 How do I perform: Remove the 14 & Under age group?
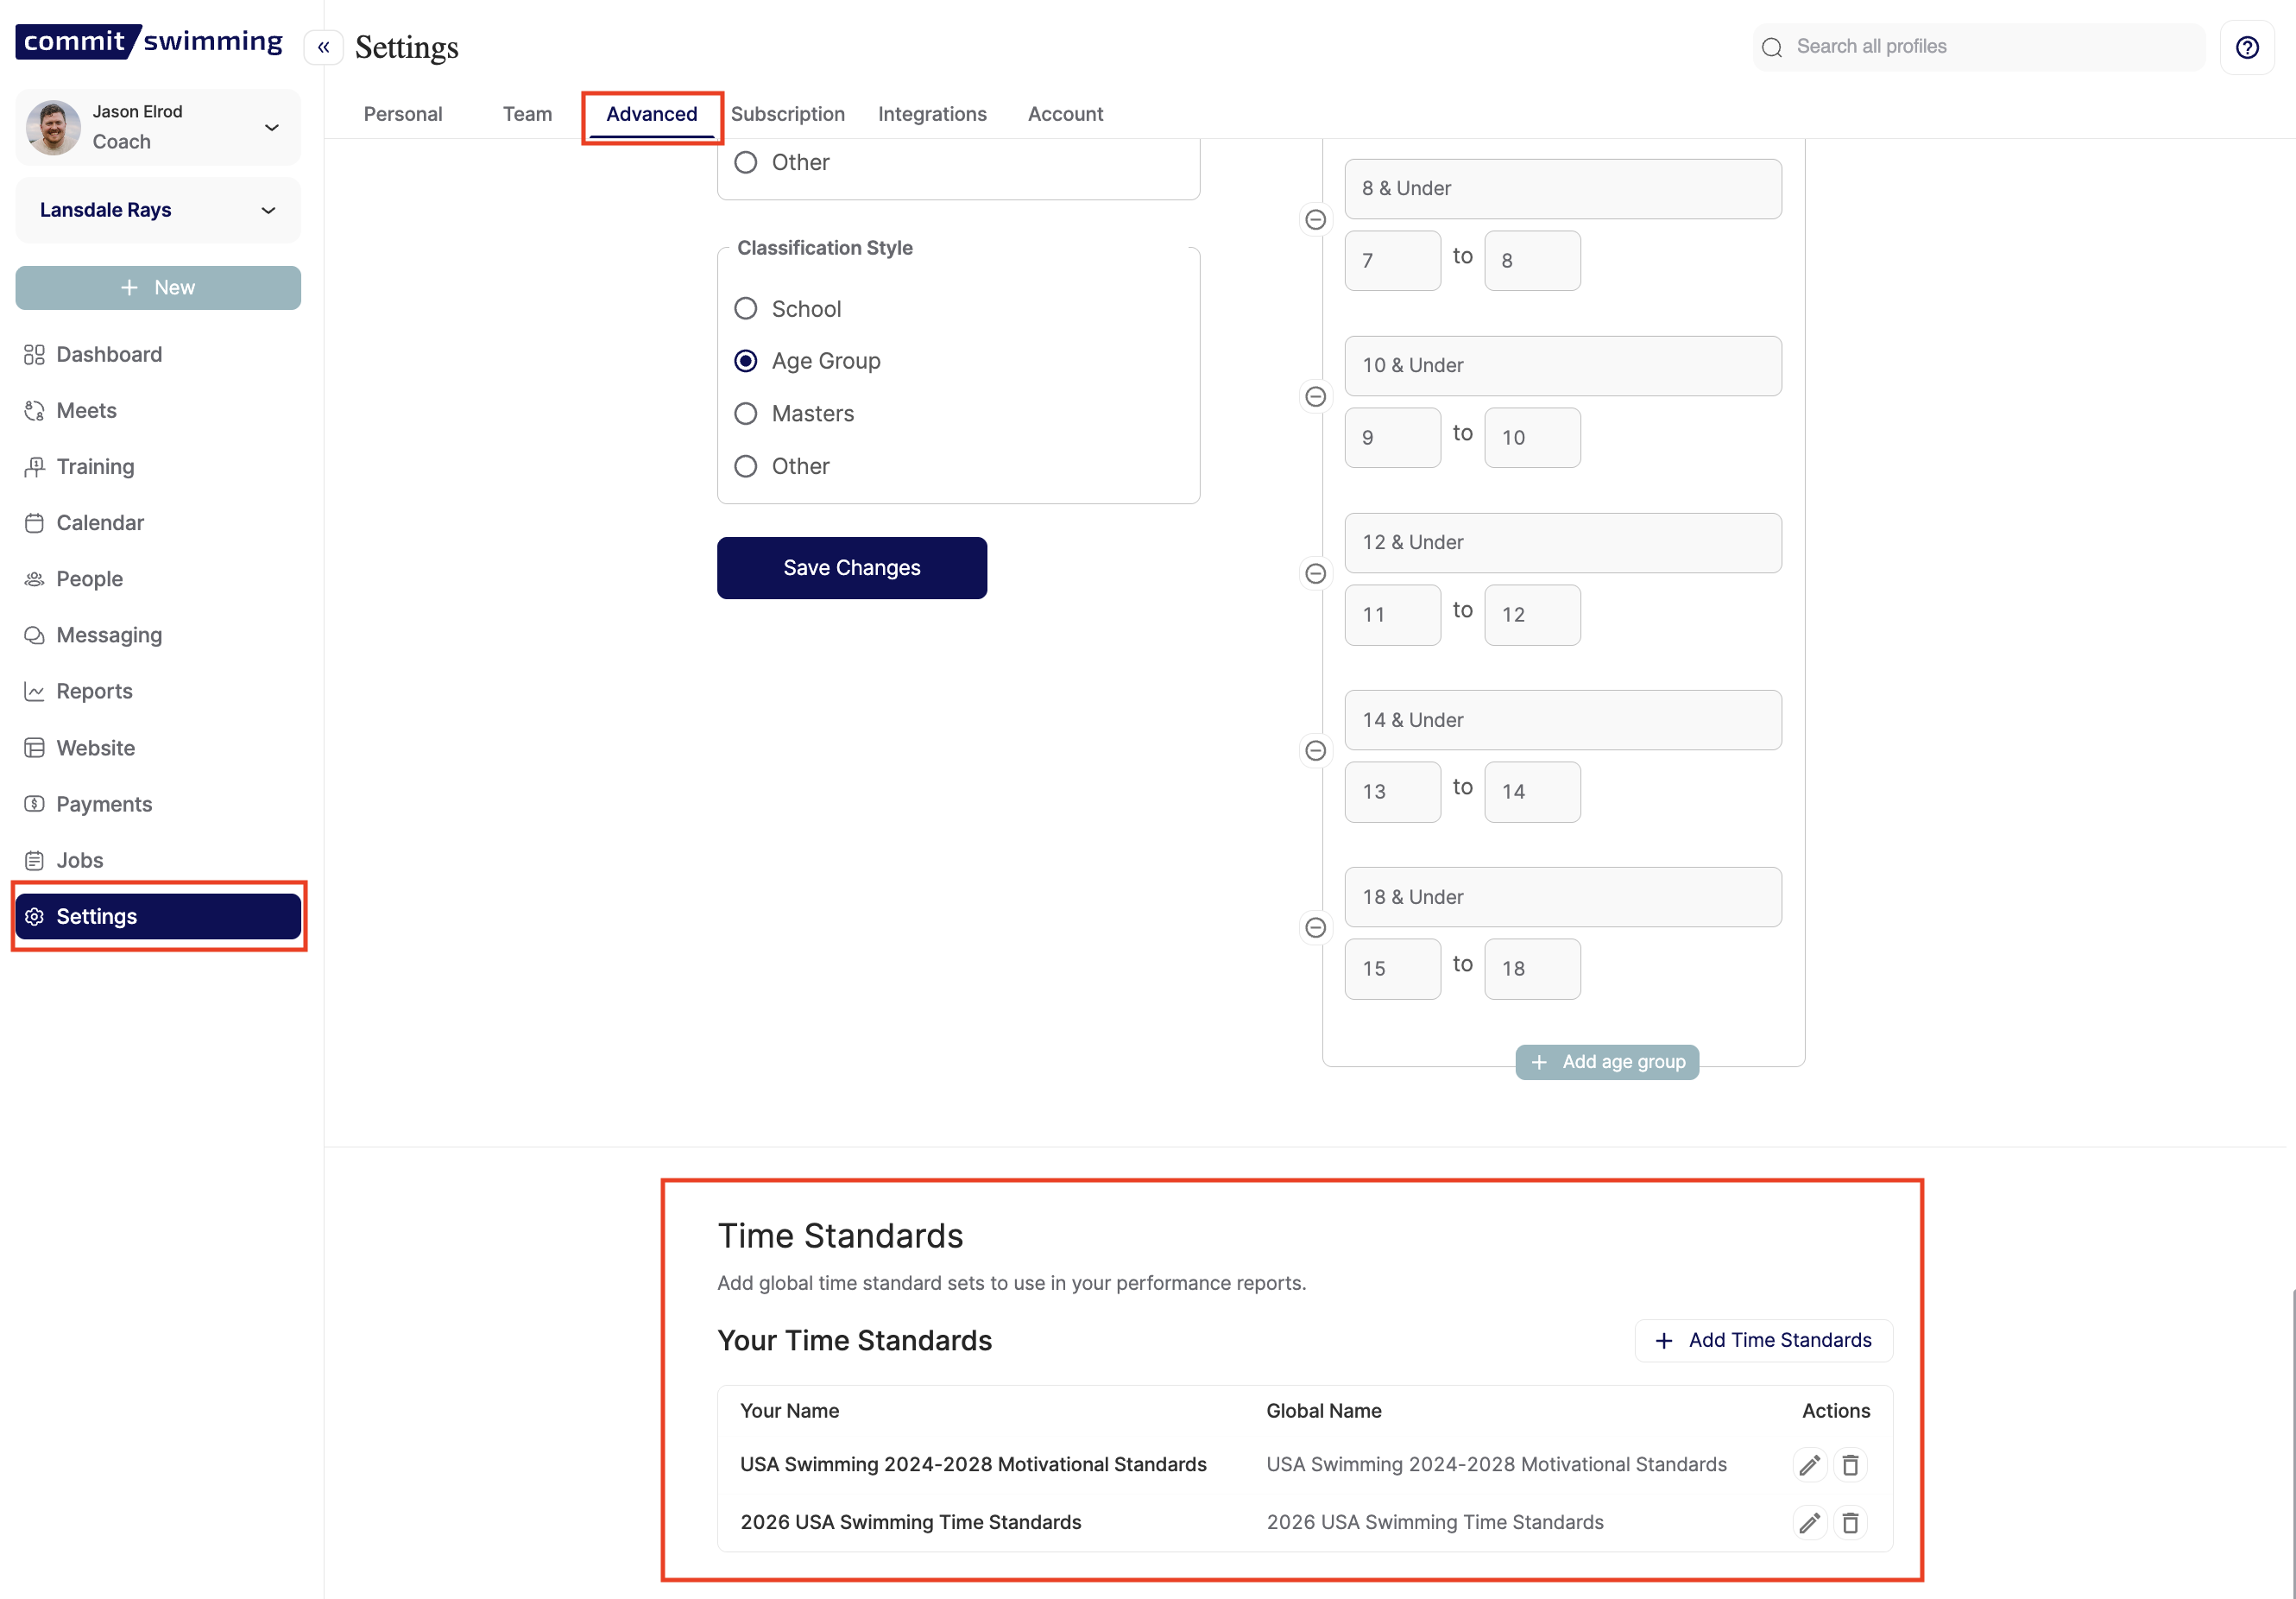pyautogui.click(x=1315, y=751)
